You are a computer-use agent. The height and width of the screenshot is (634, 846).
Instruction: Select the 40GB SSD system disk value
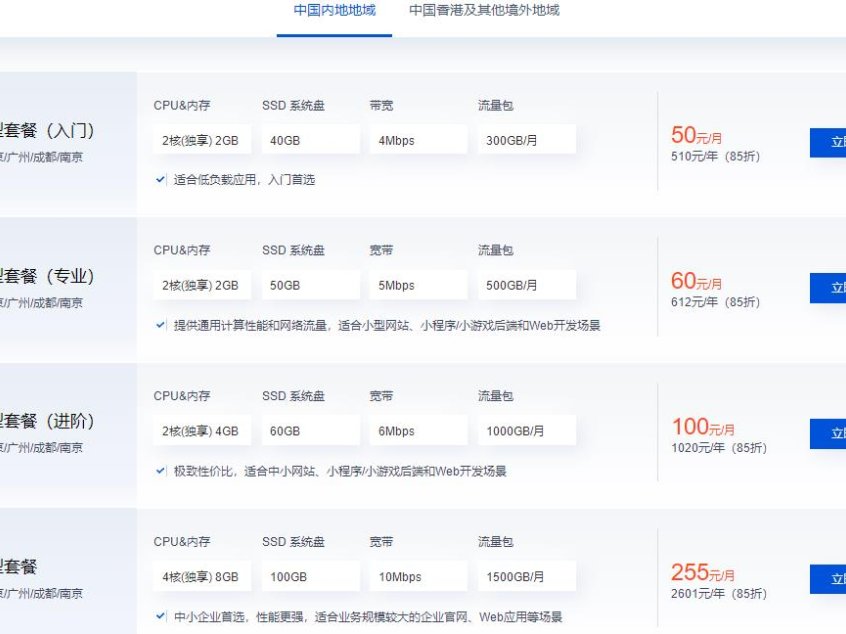click(310, 140)
